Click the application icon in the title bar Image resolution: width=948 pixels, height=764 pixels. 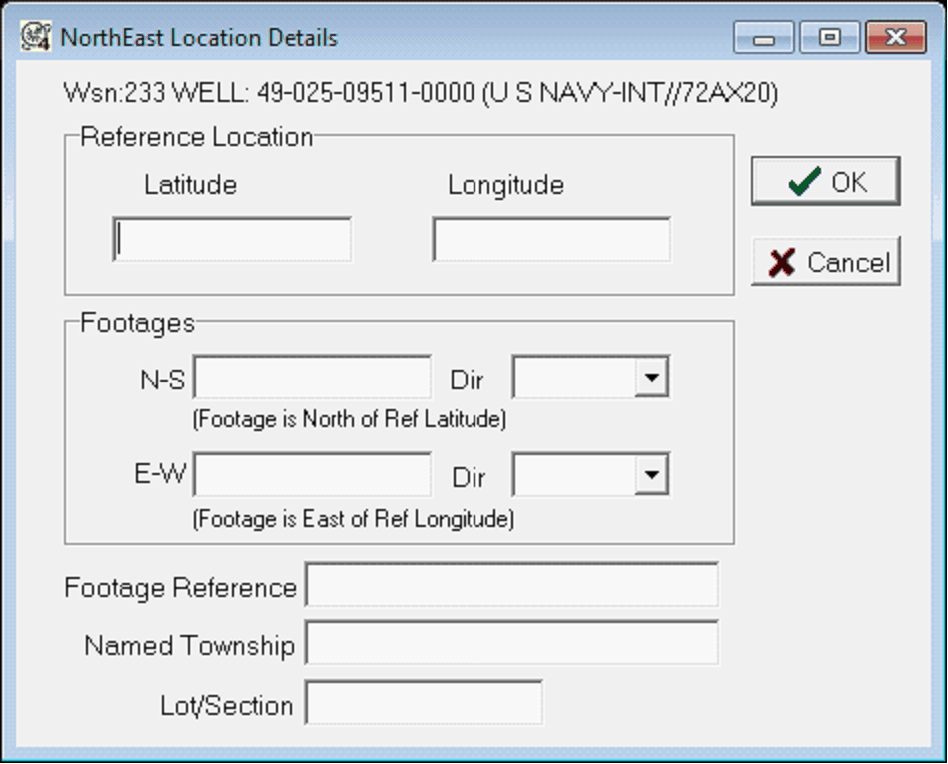tap(36, 38)
